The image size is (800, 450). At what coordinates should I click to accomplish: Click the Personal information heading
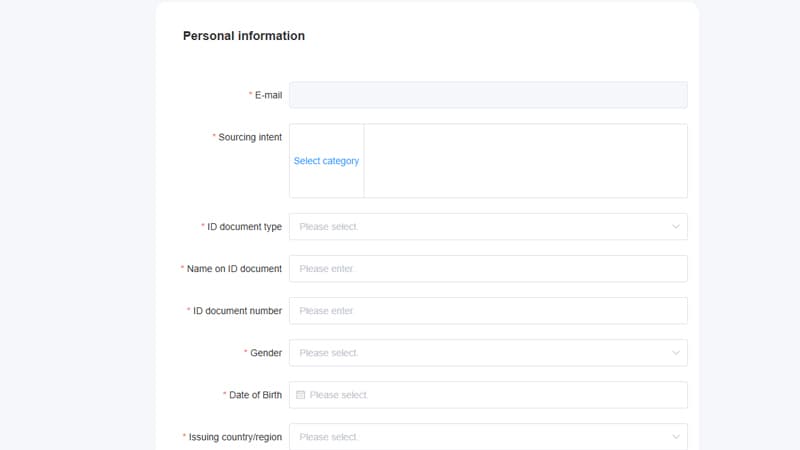(x=244, y=36)
